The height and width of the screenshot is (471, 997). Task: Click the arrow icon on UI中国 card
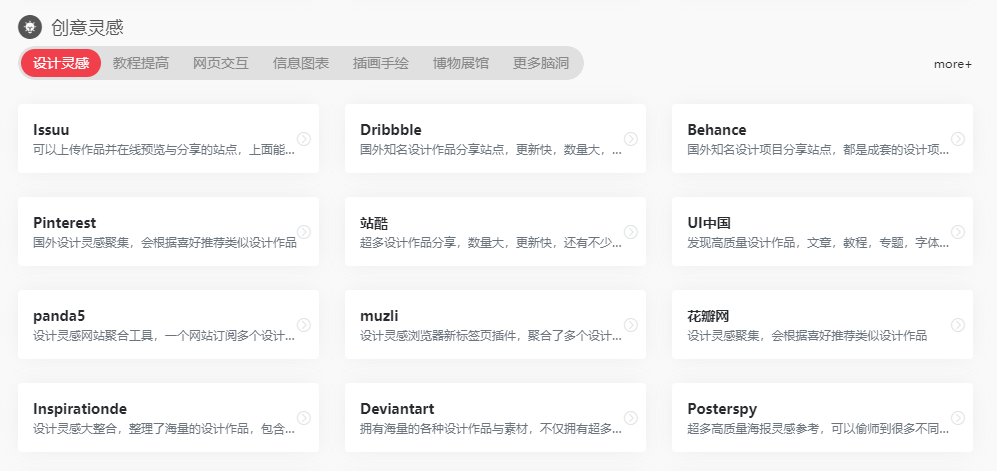point(958,231)
